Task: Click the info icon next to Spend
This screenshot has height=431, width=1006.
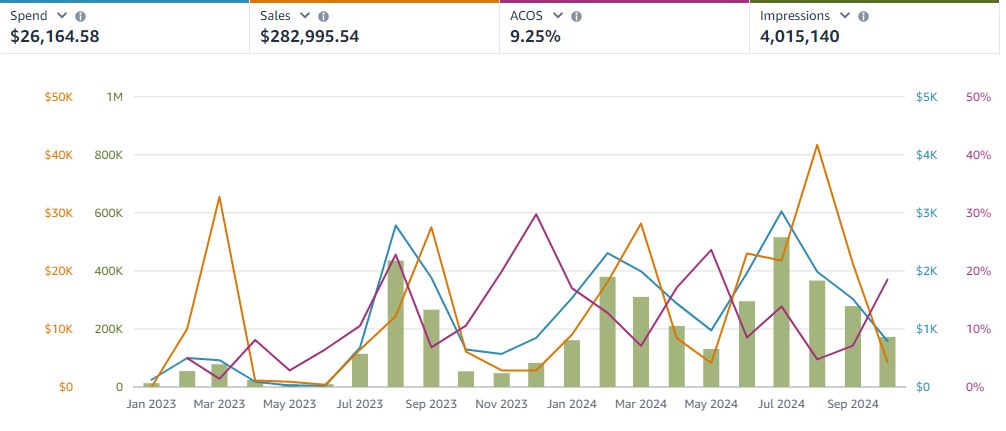Action: [80, 17]
